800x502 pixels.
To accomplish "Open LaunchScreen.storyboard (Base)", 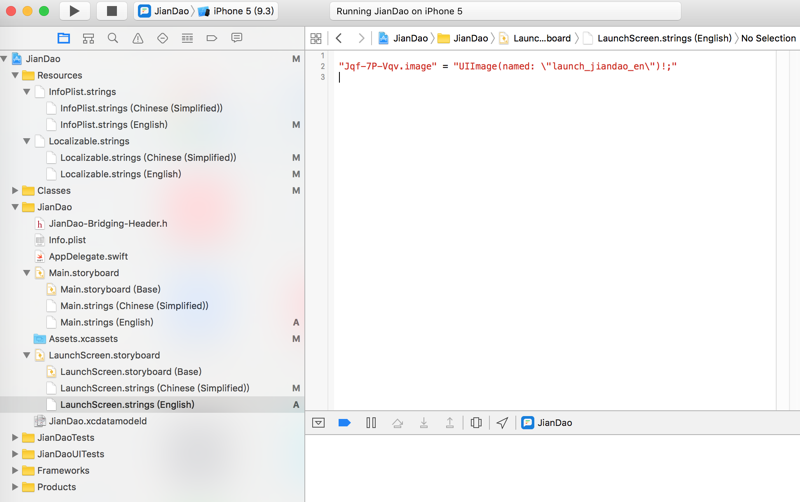I will (x=131, y=372).
